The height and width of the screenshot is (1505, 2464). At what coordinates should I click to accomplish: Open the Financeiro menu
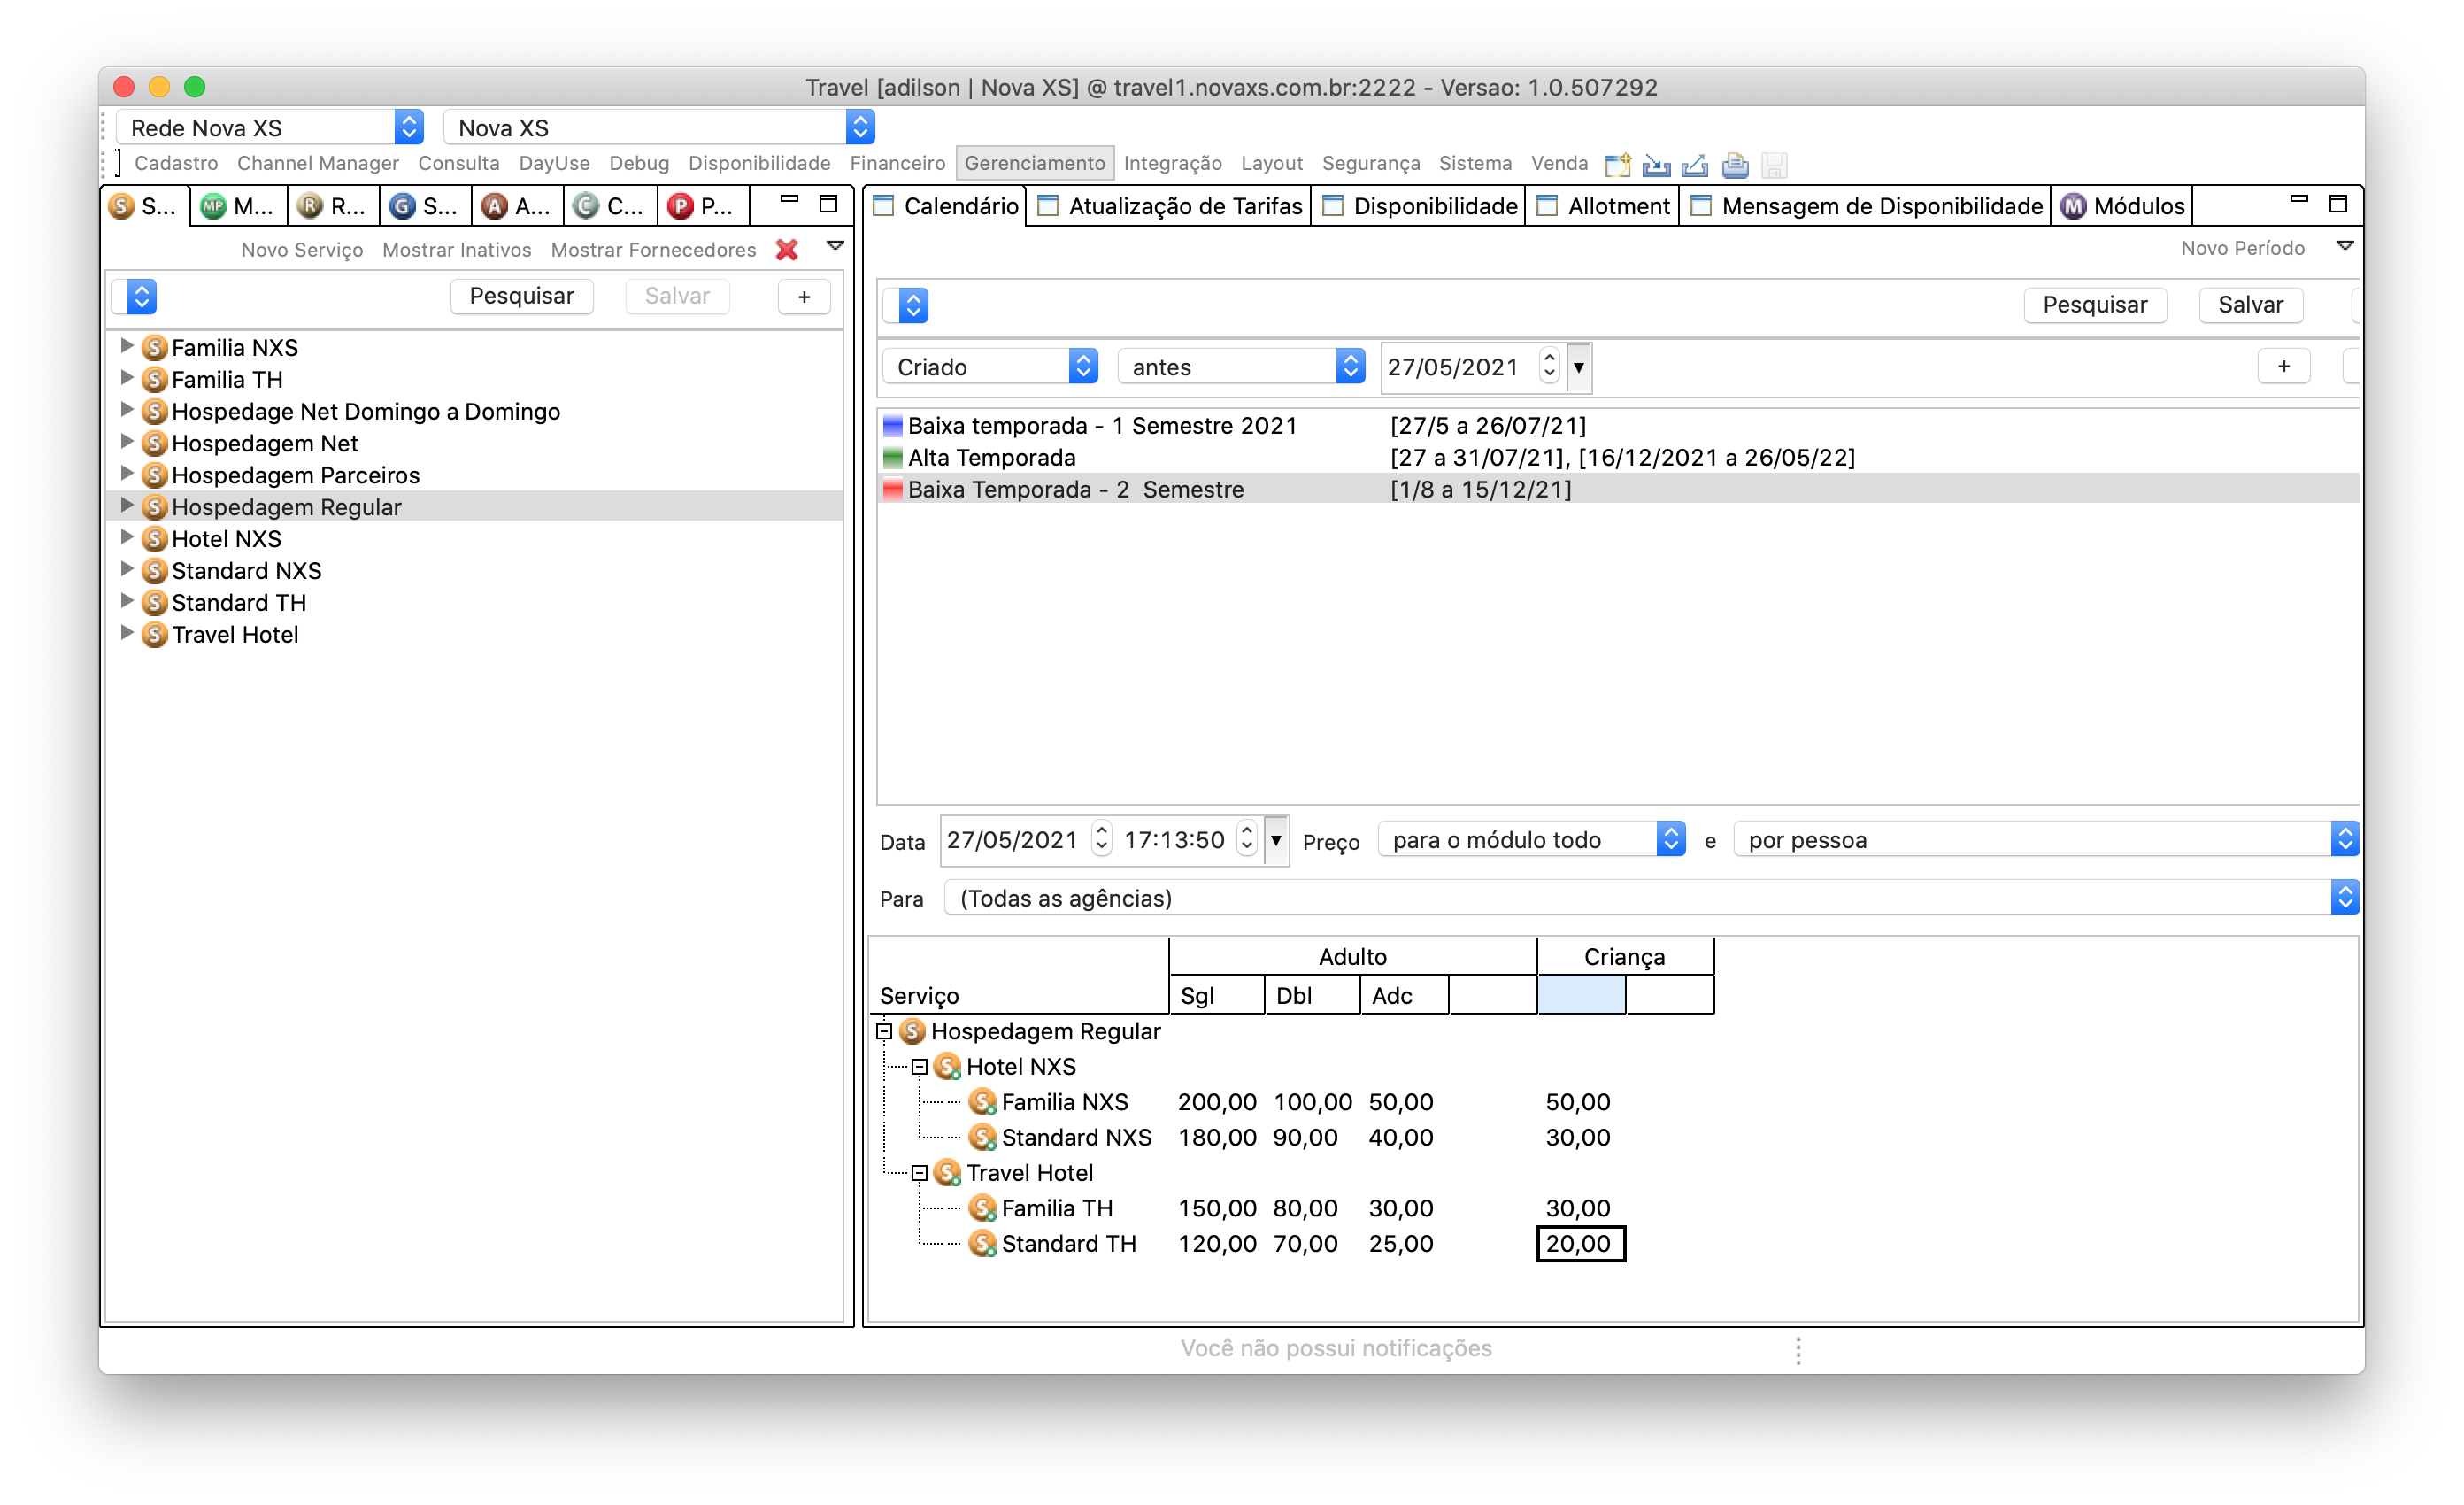click(897, 163)
